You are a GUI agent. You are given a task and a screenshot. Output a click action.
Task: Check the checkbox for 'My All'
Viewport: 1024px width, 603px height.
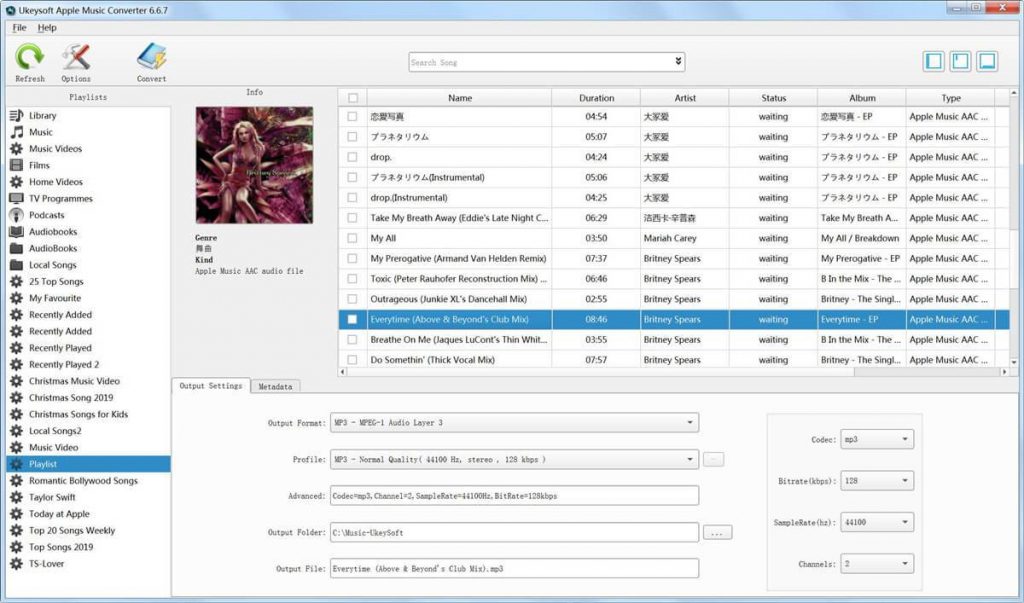[x=352, y=238]
